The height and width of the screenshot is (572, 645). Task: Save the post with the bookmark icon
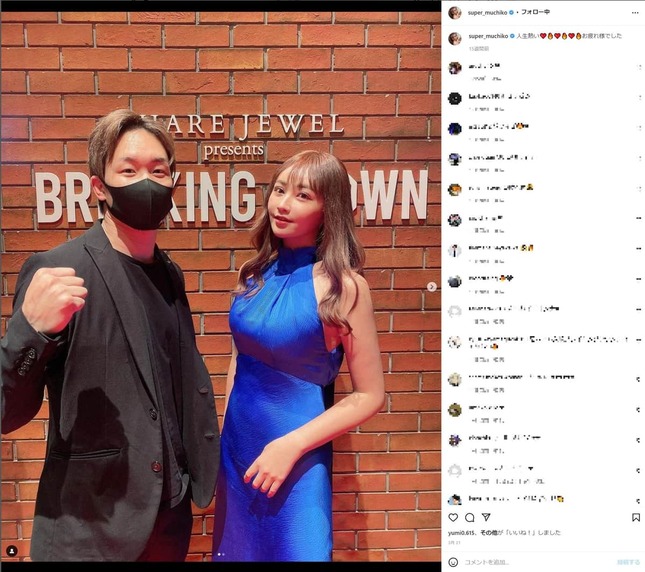coord(636,517)
